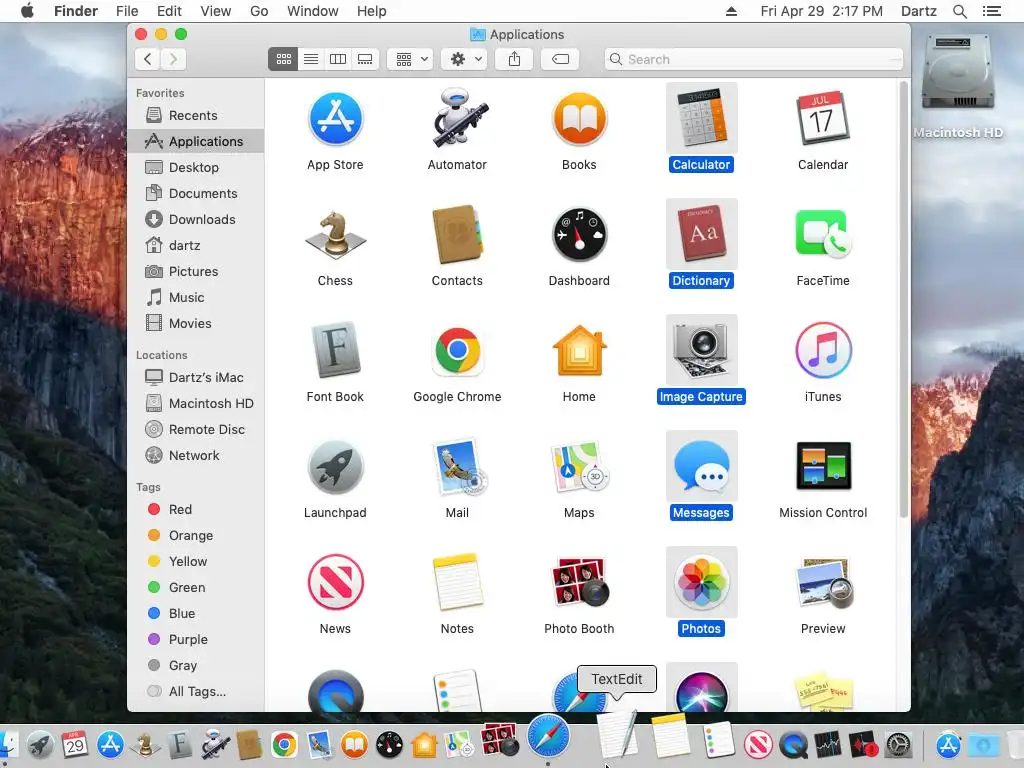Select the Maps app icon in Finder
Viewport: 1024px width, 768px height.
pyautogui.click(x=579, y=467)
